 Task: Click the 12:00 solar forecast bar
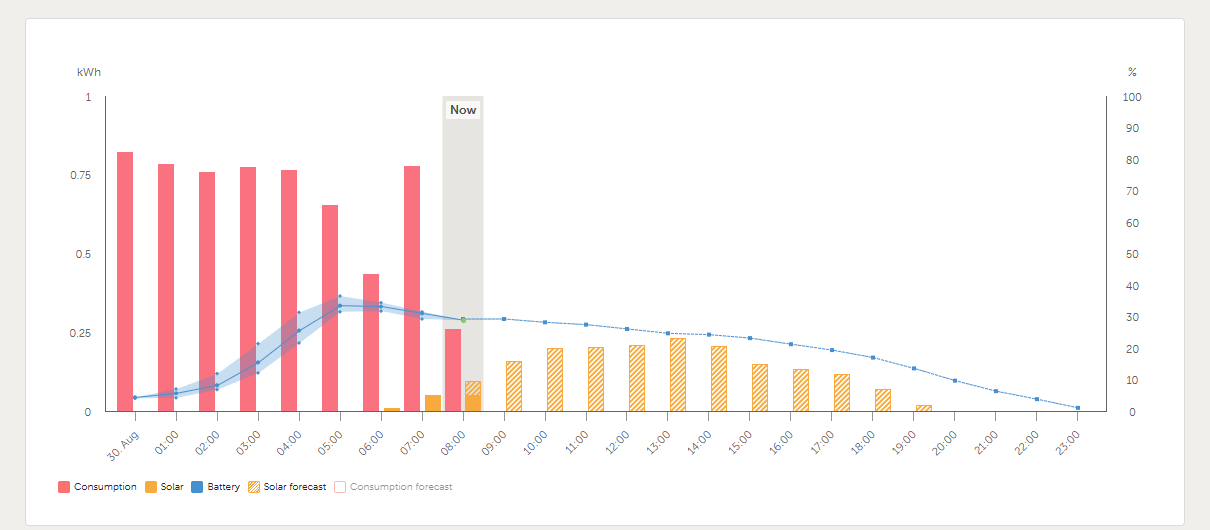[637, 378]
